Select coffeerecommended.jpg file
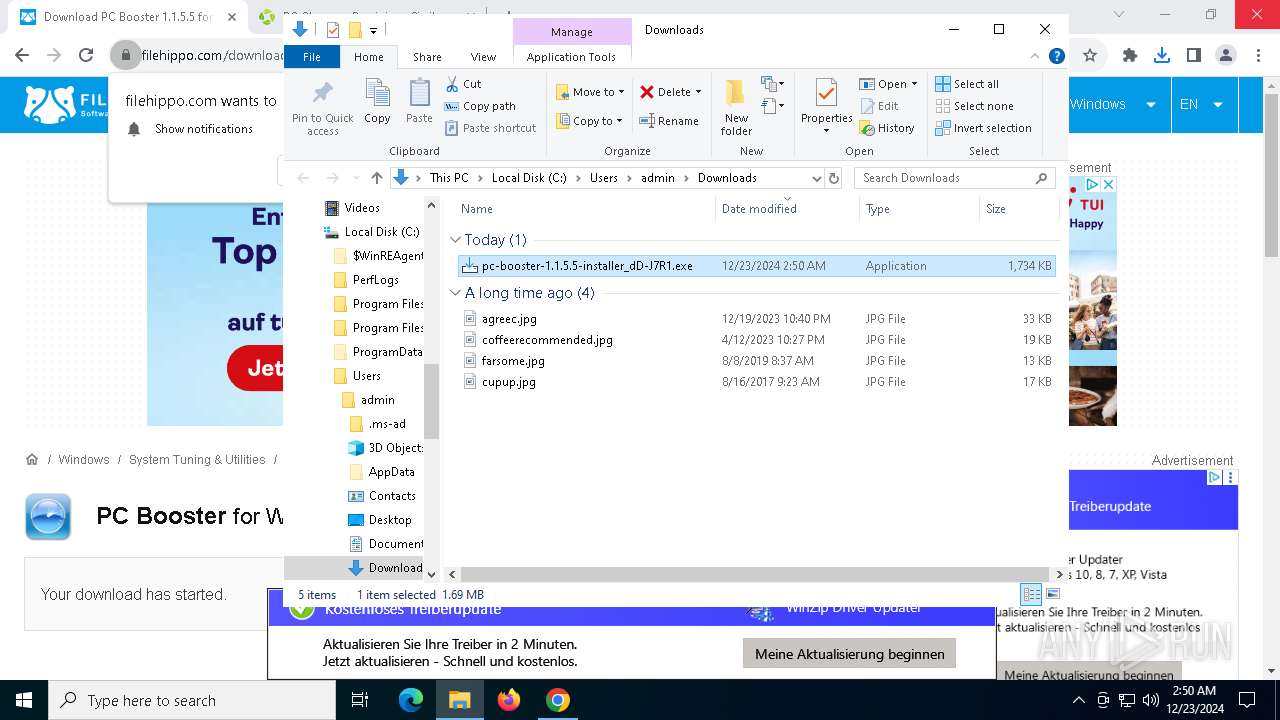The height and width of the screenshot is (720, 1280). tap(756, 340)
